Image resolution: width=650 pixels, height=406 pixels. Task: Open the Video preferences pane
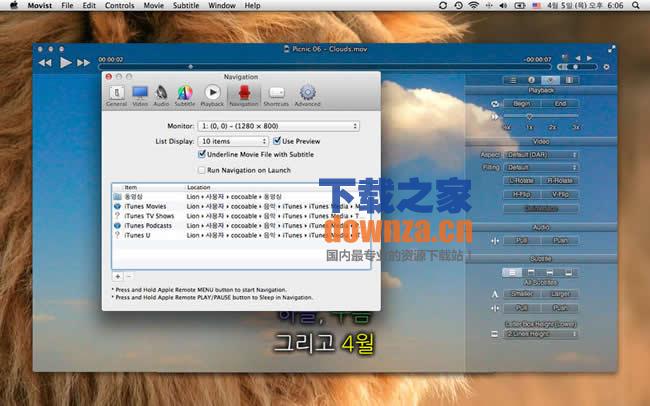pos(140,96)
